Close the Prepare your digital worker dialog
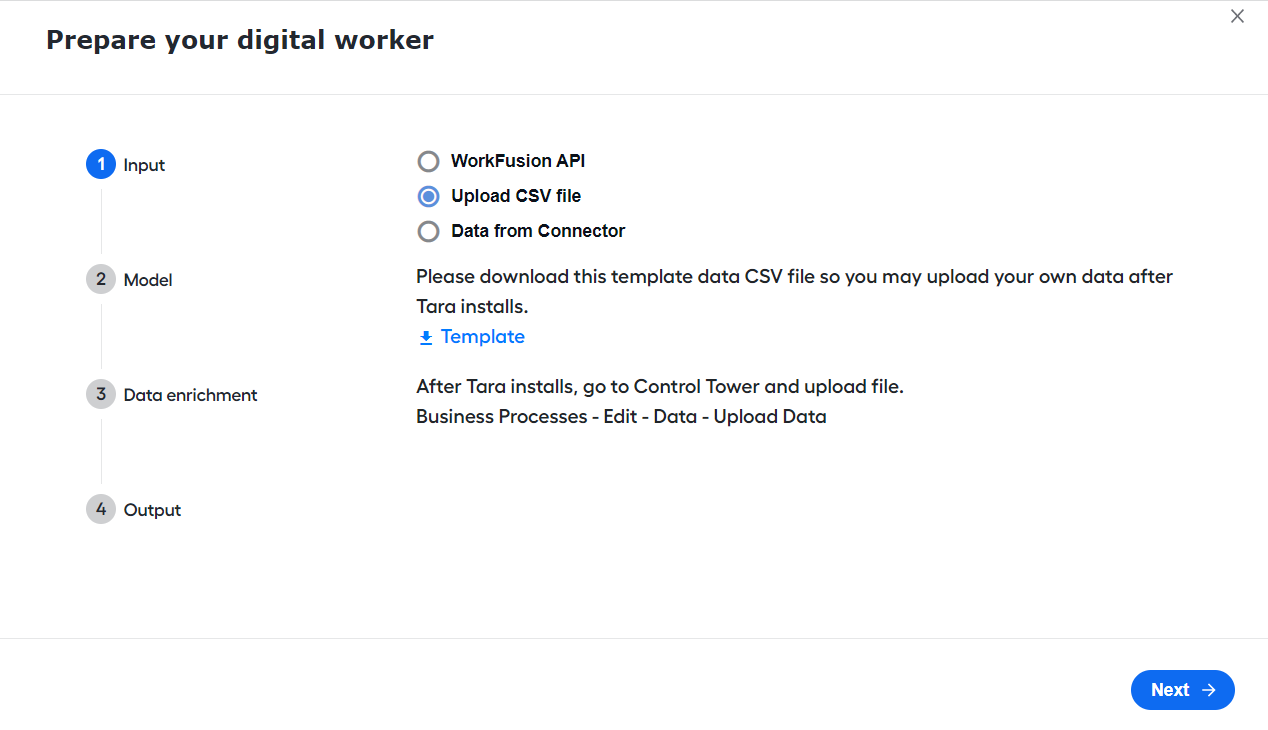This screenshot has height=730, width=1268. (x=1238, y=16)
